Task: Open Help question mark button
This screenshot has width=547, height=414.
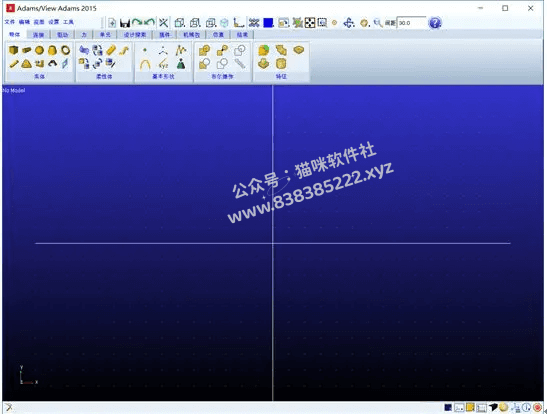Action: (x=435, y=23)
